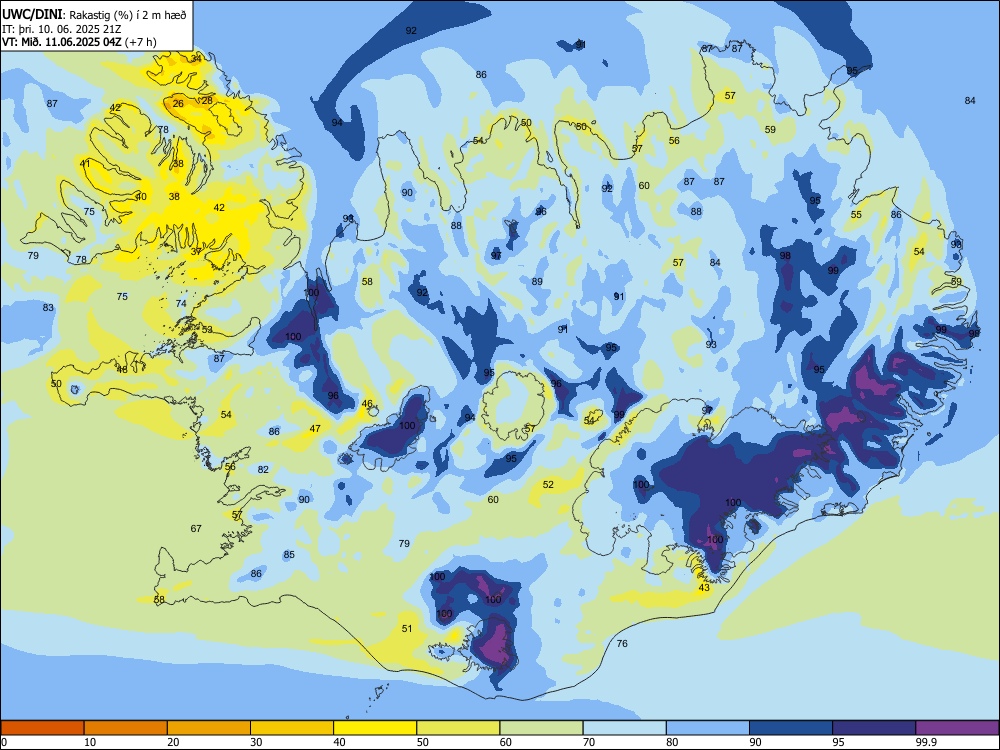Click the map value '41'

[x=85, y=163]
